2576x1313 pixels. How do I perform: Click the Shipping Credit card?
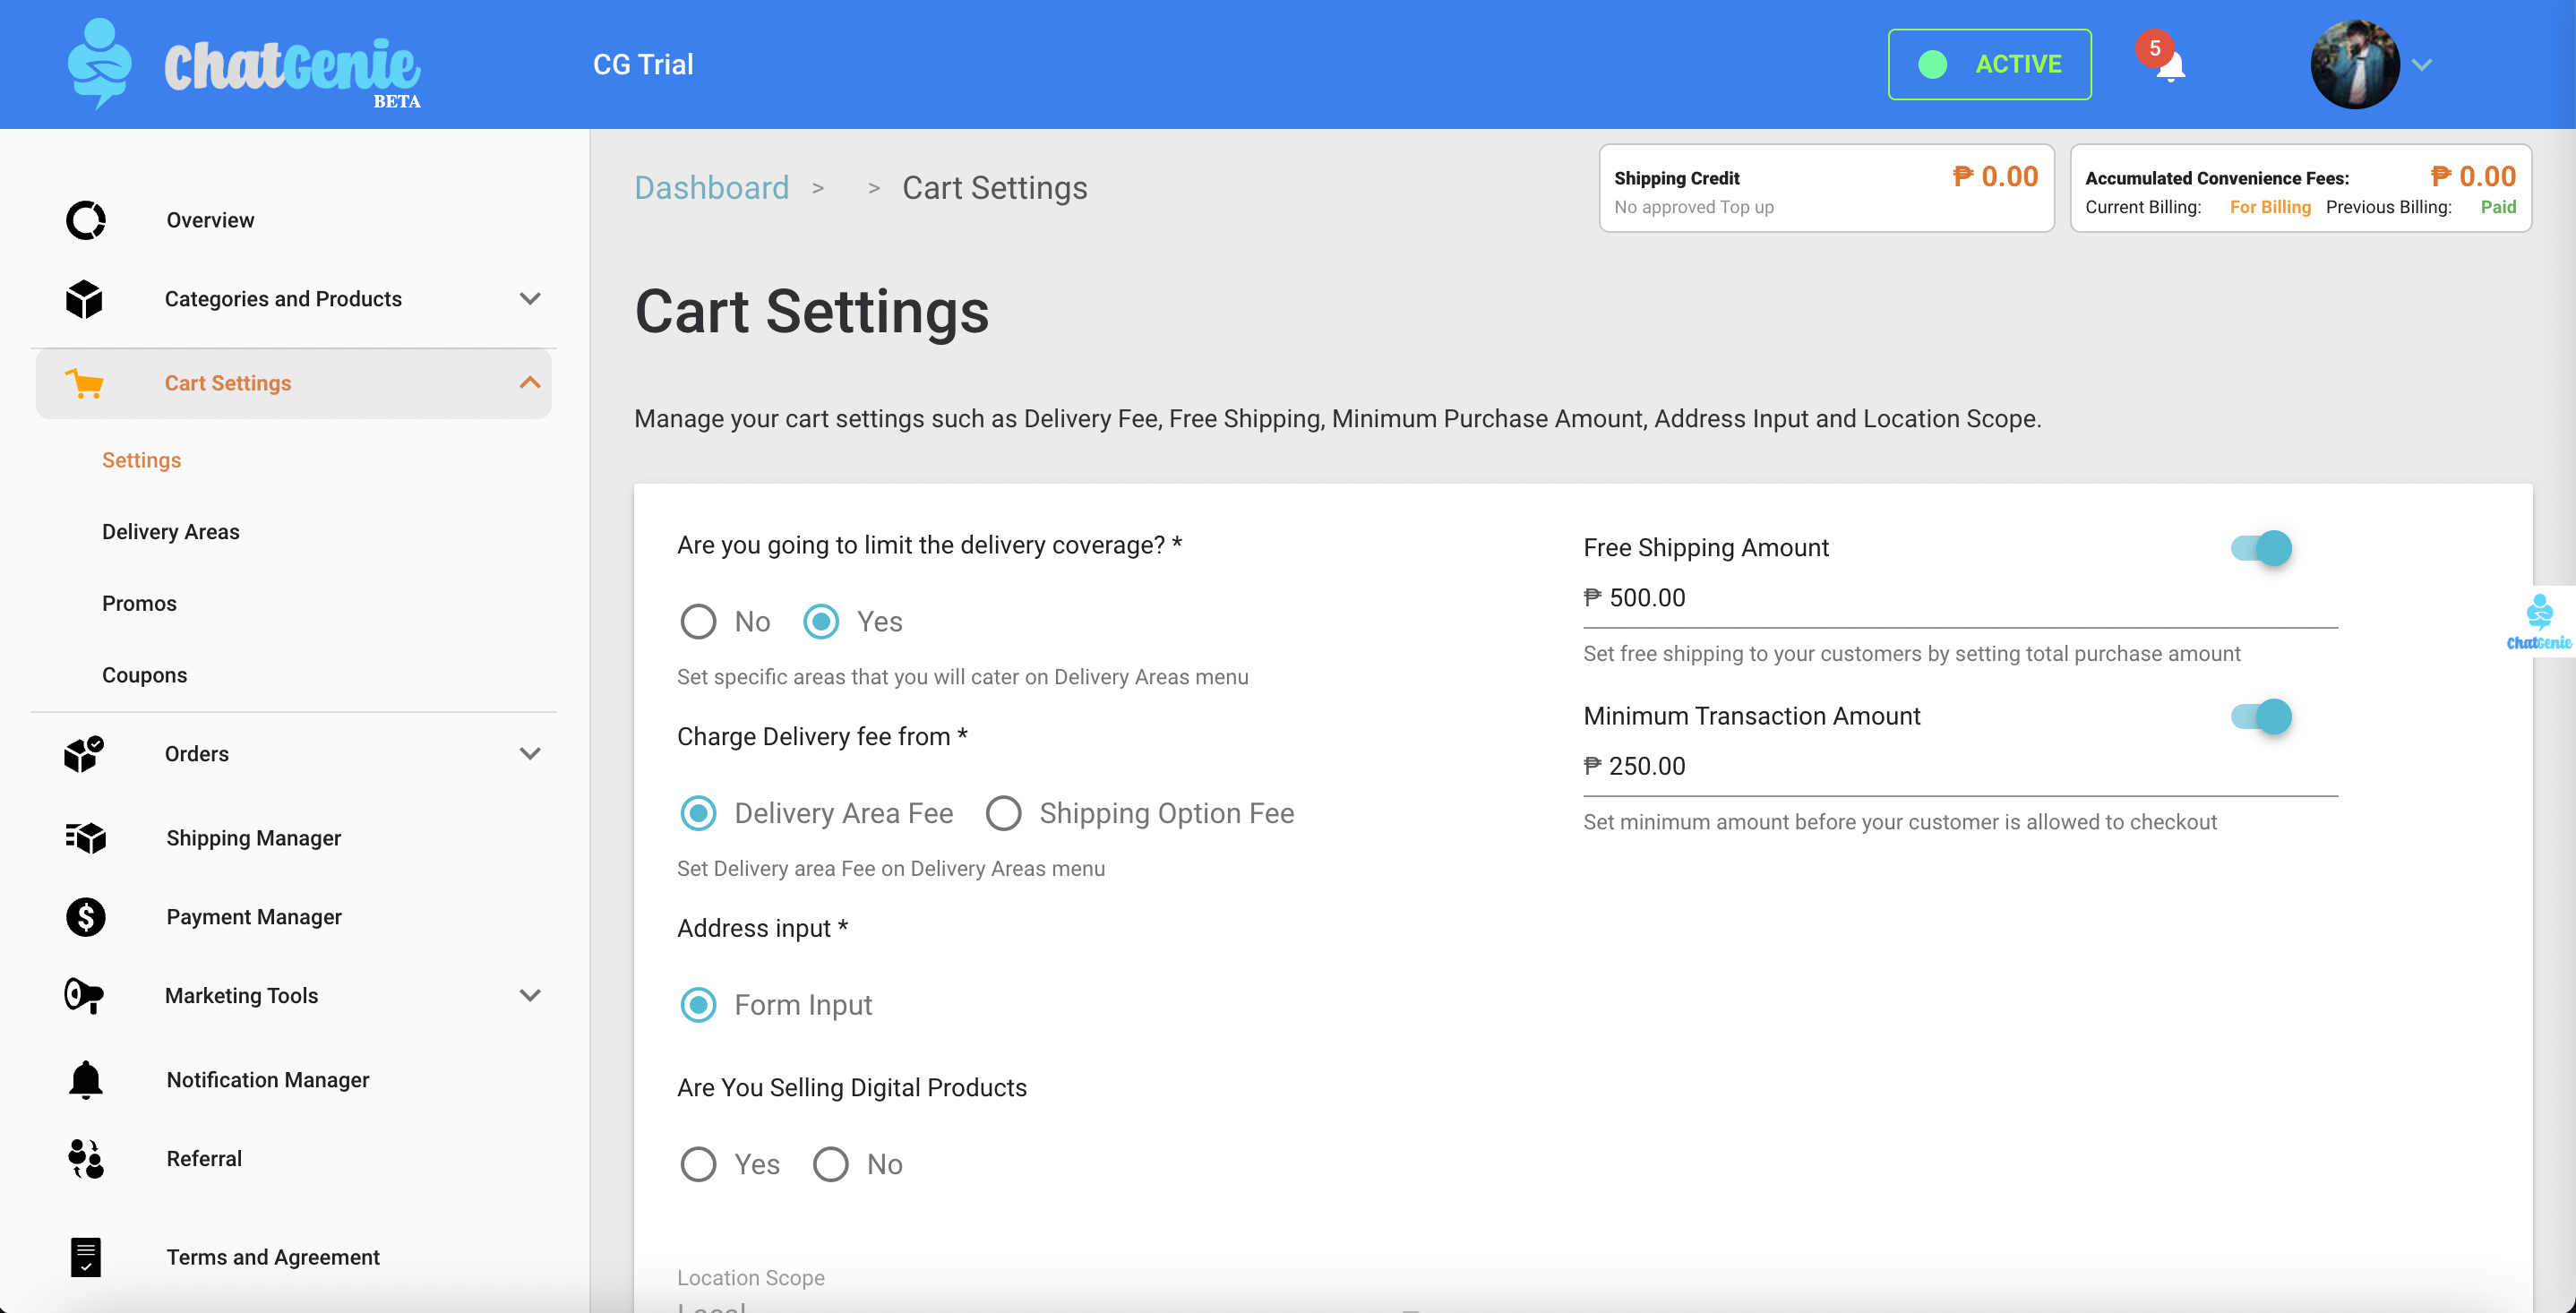[x=1826, y=189]
